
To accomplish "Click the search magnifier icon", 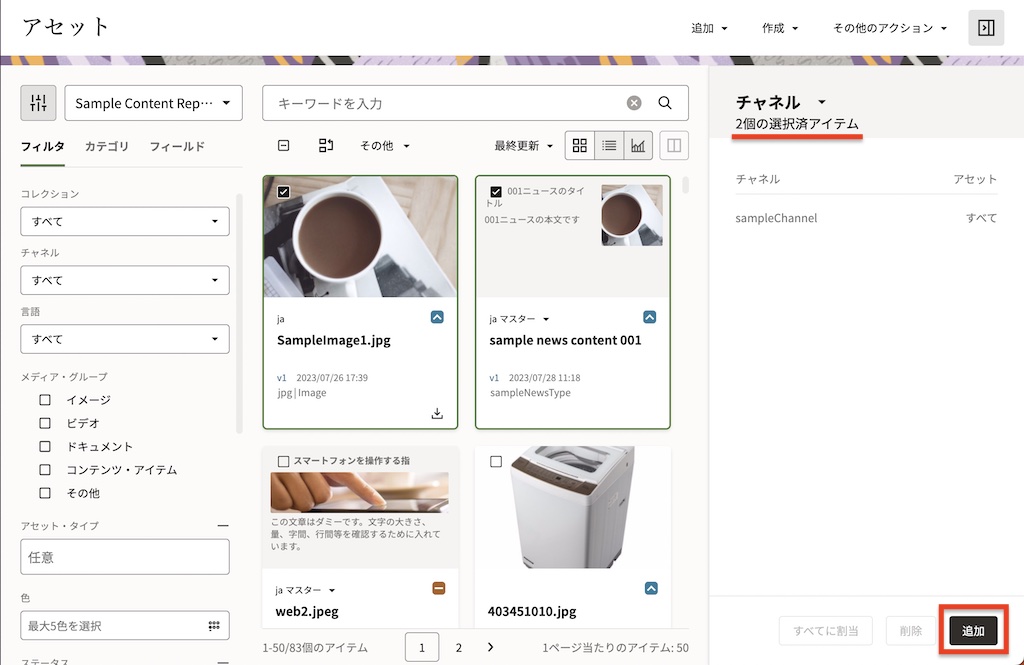I will click(665, 103).
